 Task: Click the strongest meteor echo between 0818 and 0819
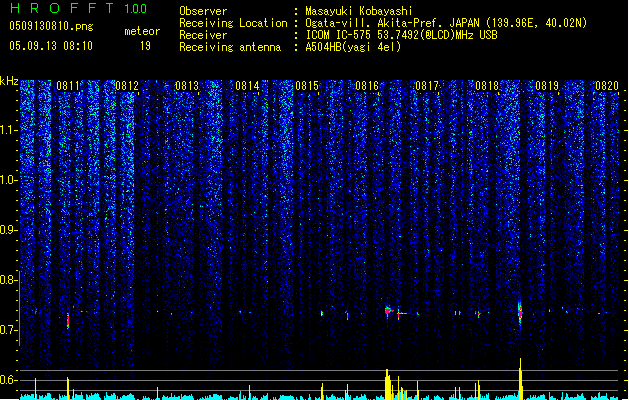click(x=520, y=312)
